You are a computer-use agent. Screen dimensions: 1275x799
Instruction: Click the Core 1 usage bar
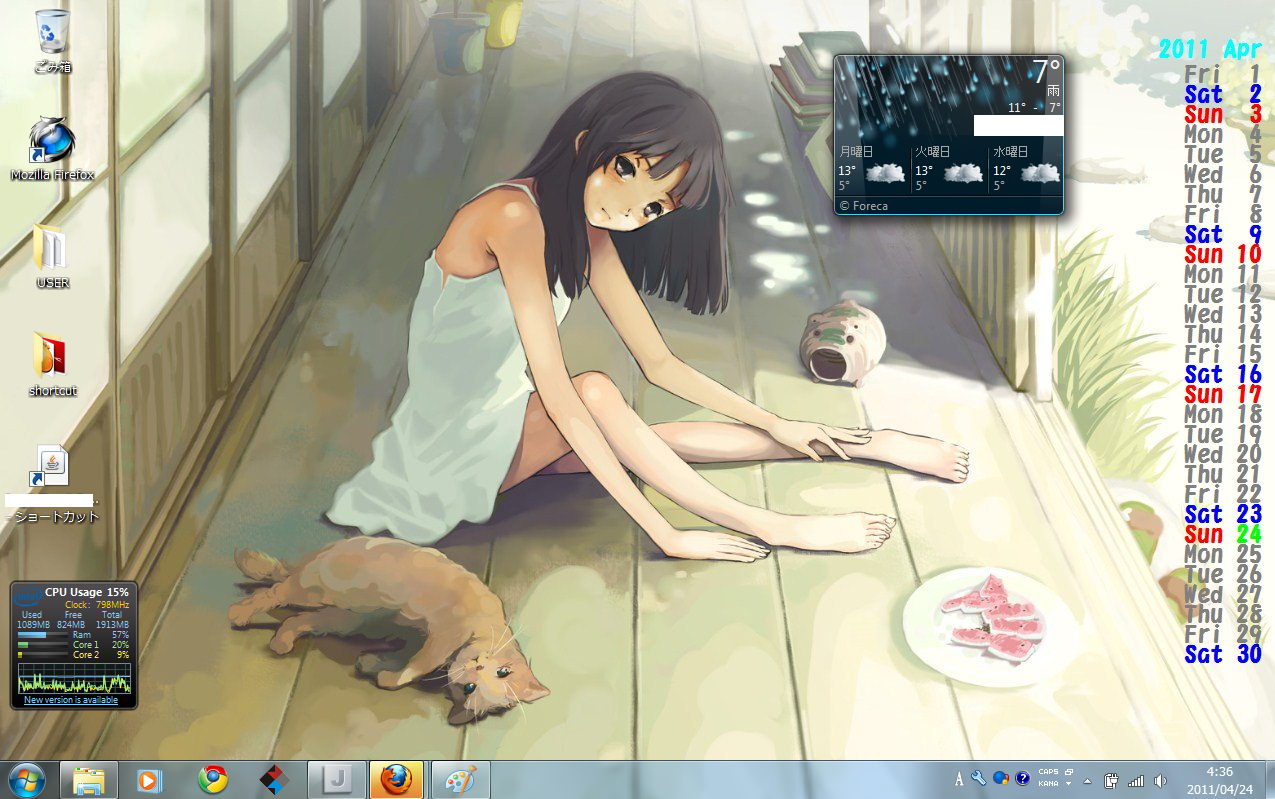pyautogui.click(x=43, y=645)
